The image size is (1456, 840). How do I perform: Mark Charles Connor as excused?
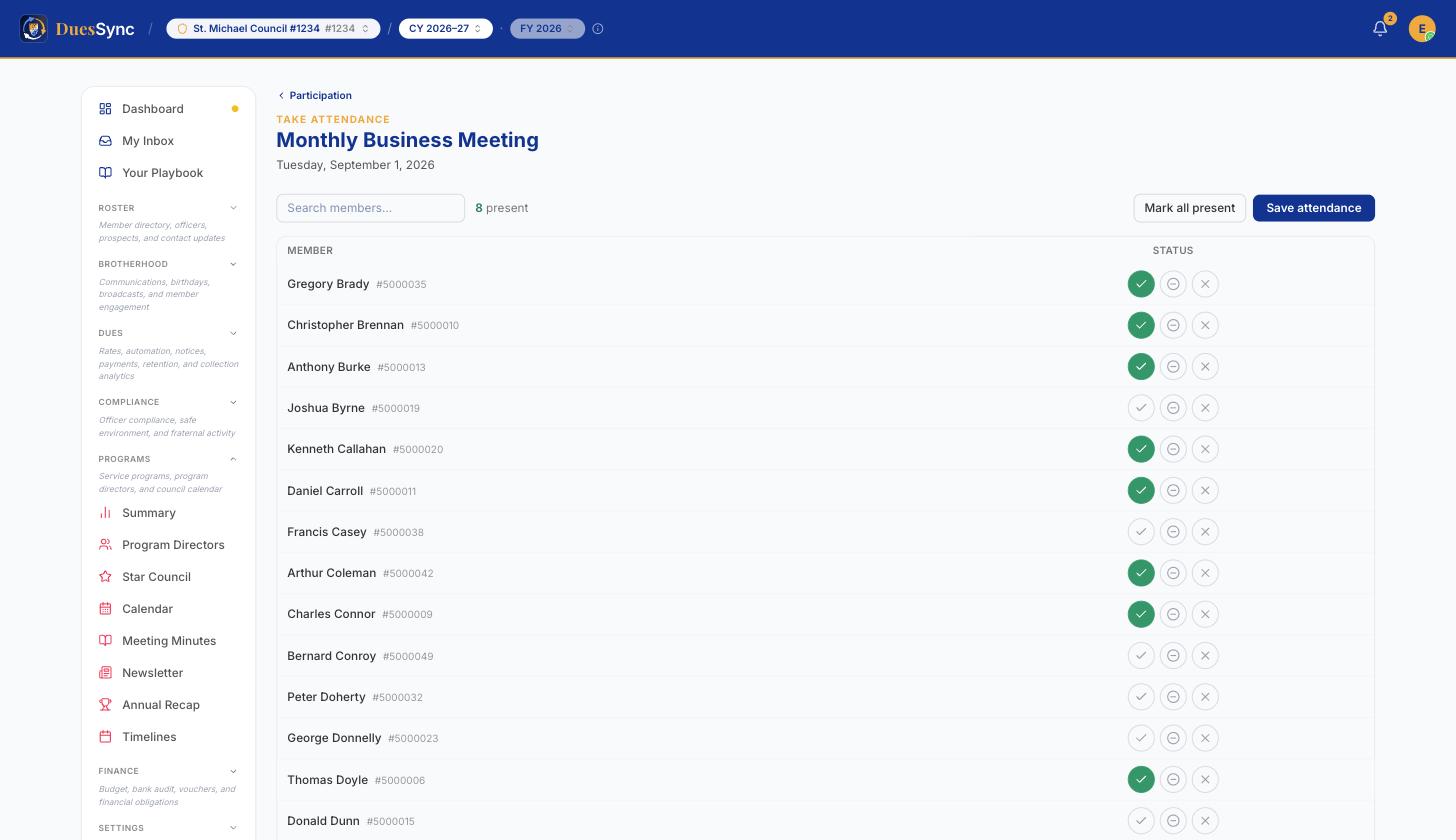[1173, 614]
